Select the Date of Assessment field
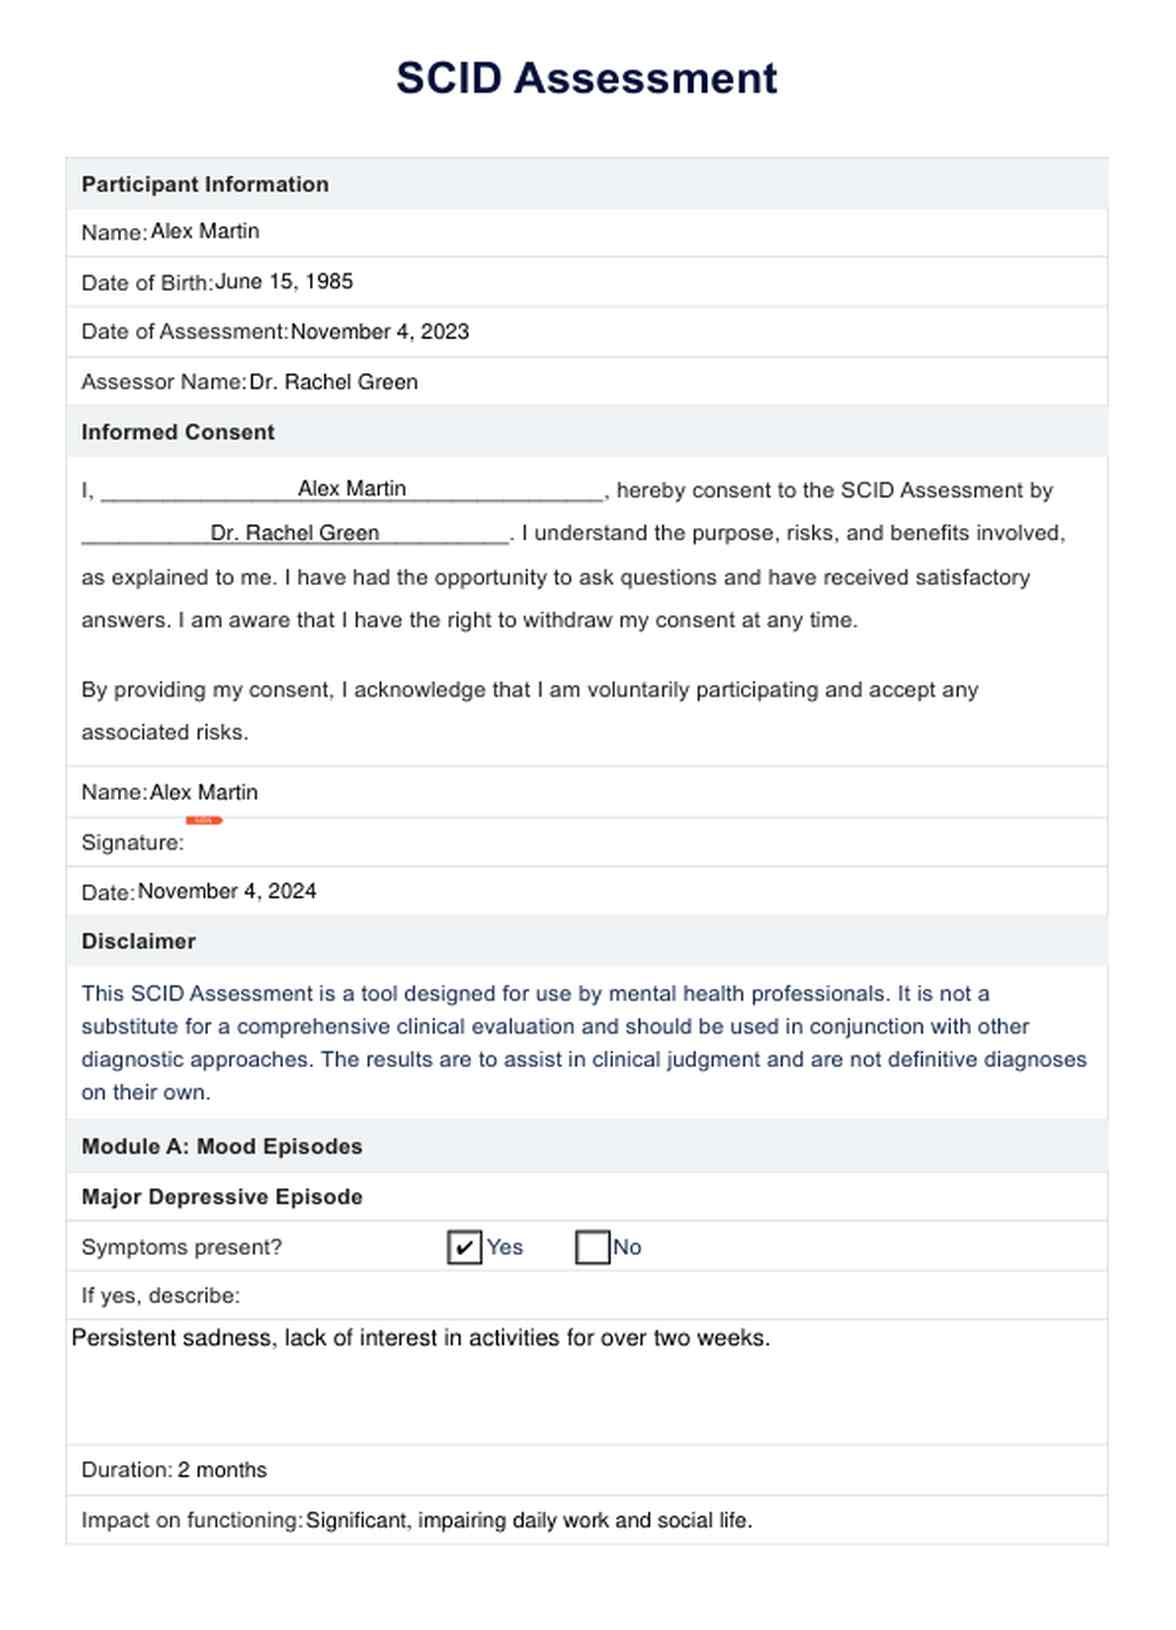 379,332
